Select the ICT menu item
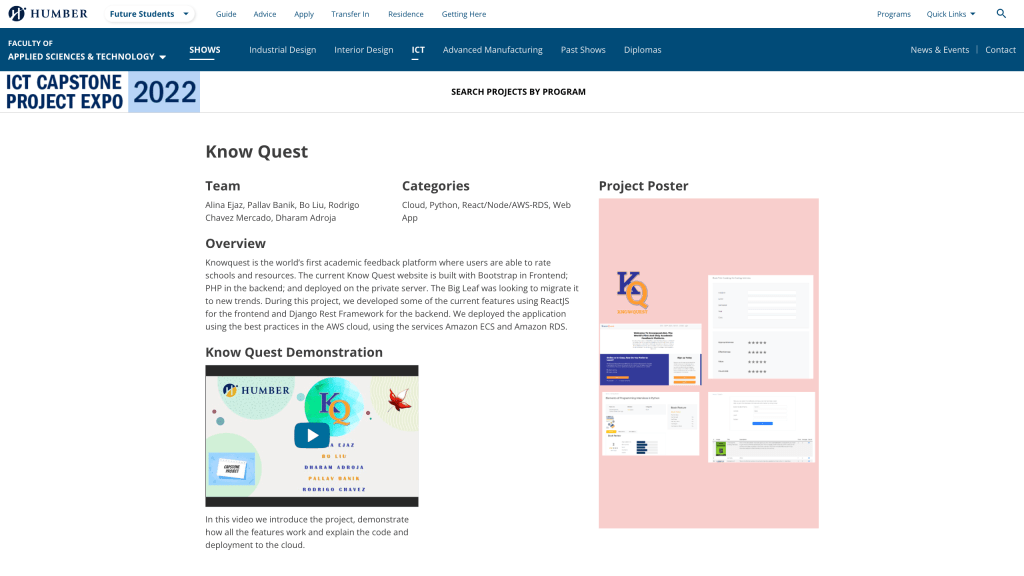Screen dimensions: 1024x576 pyautogui.click(x=418, y=50)
